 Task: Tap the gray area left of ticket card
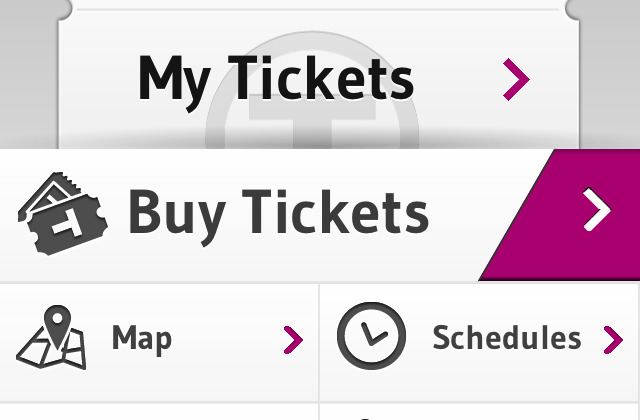pyautogui.click(x=28, y=82)
